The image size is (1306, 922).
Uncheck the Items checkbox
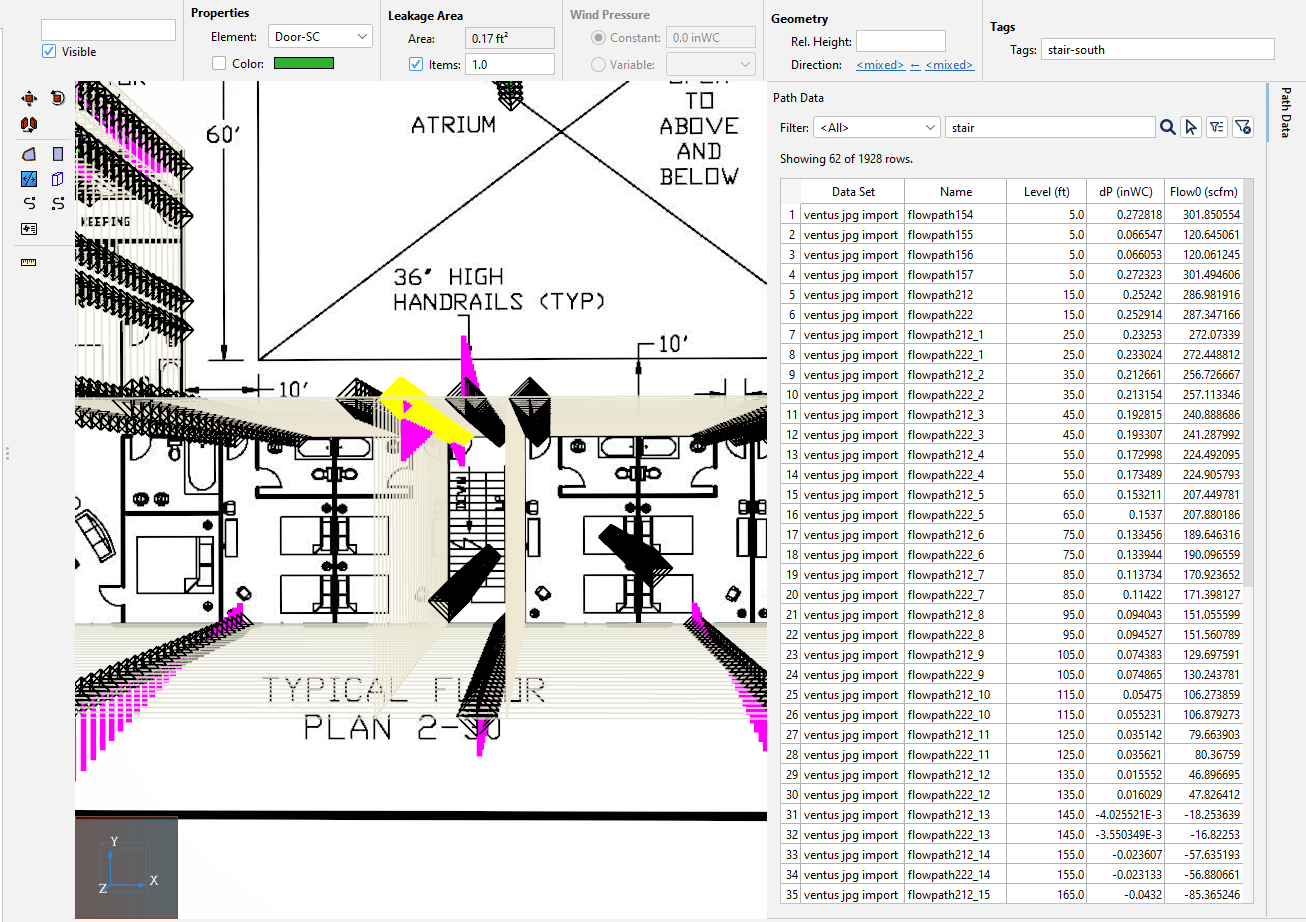pyautogui.click(x=416, y=65)
